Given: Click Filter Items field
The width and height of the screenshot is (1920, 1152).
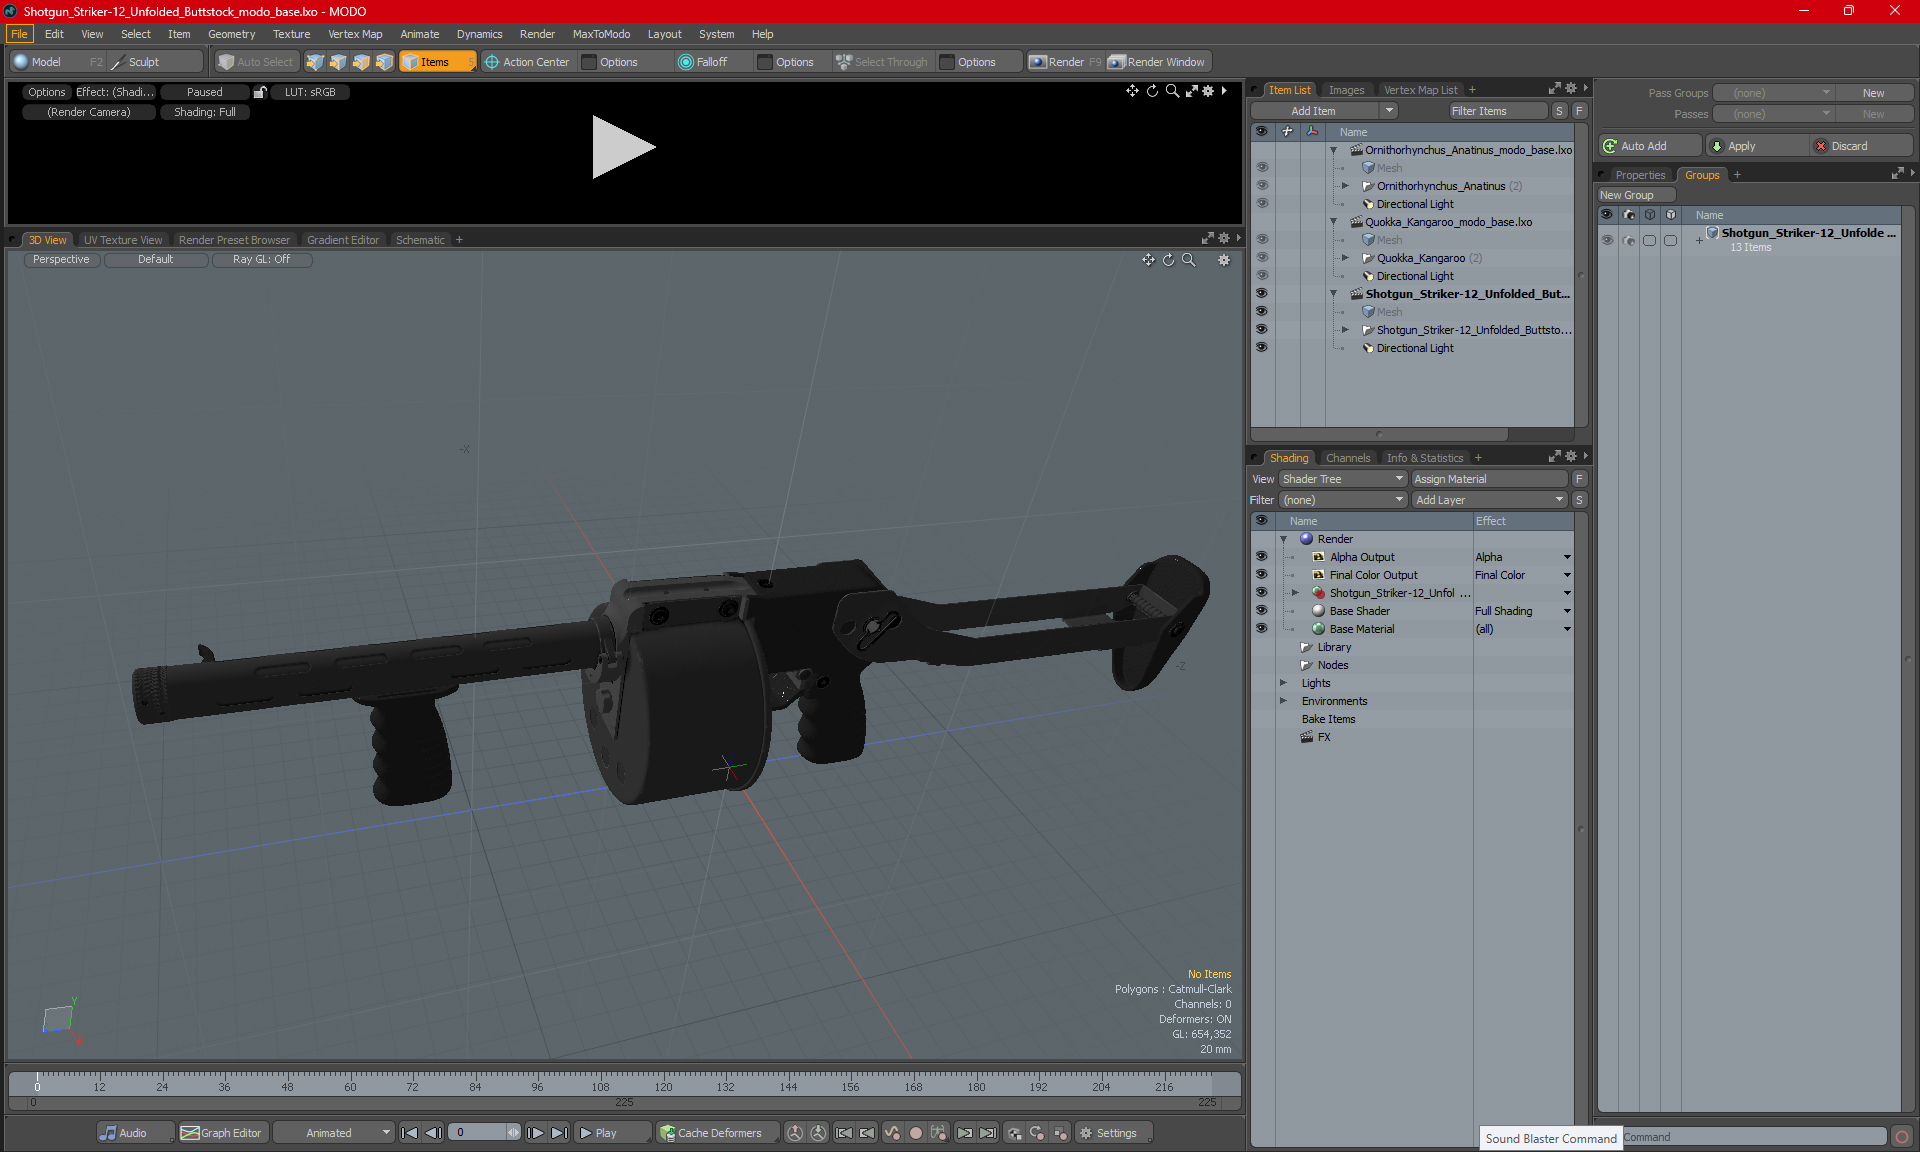Looking at the screenshot, I should click(x=1497, y=111).
